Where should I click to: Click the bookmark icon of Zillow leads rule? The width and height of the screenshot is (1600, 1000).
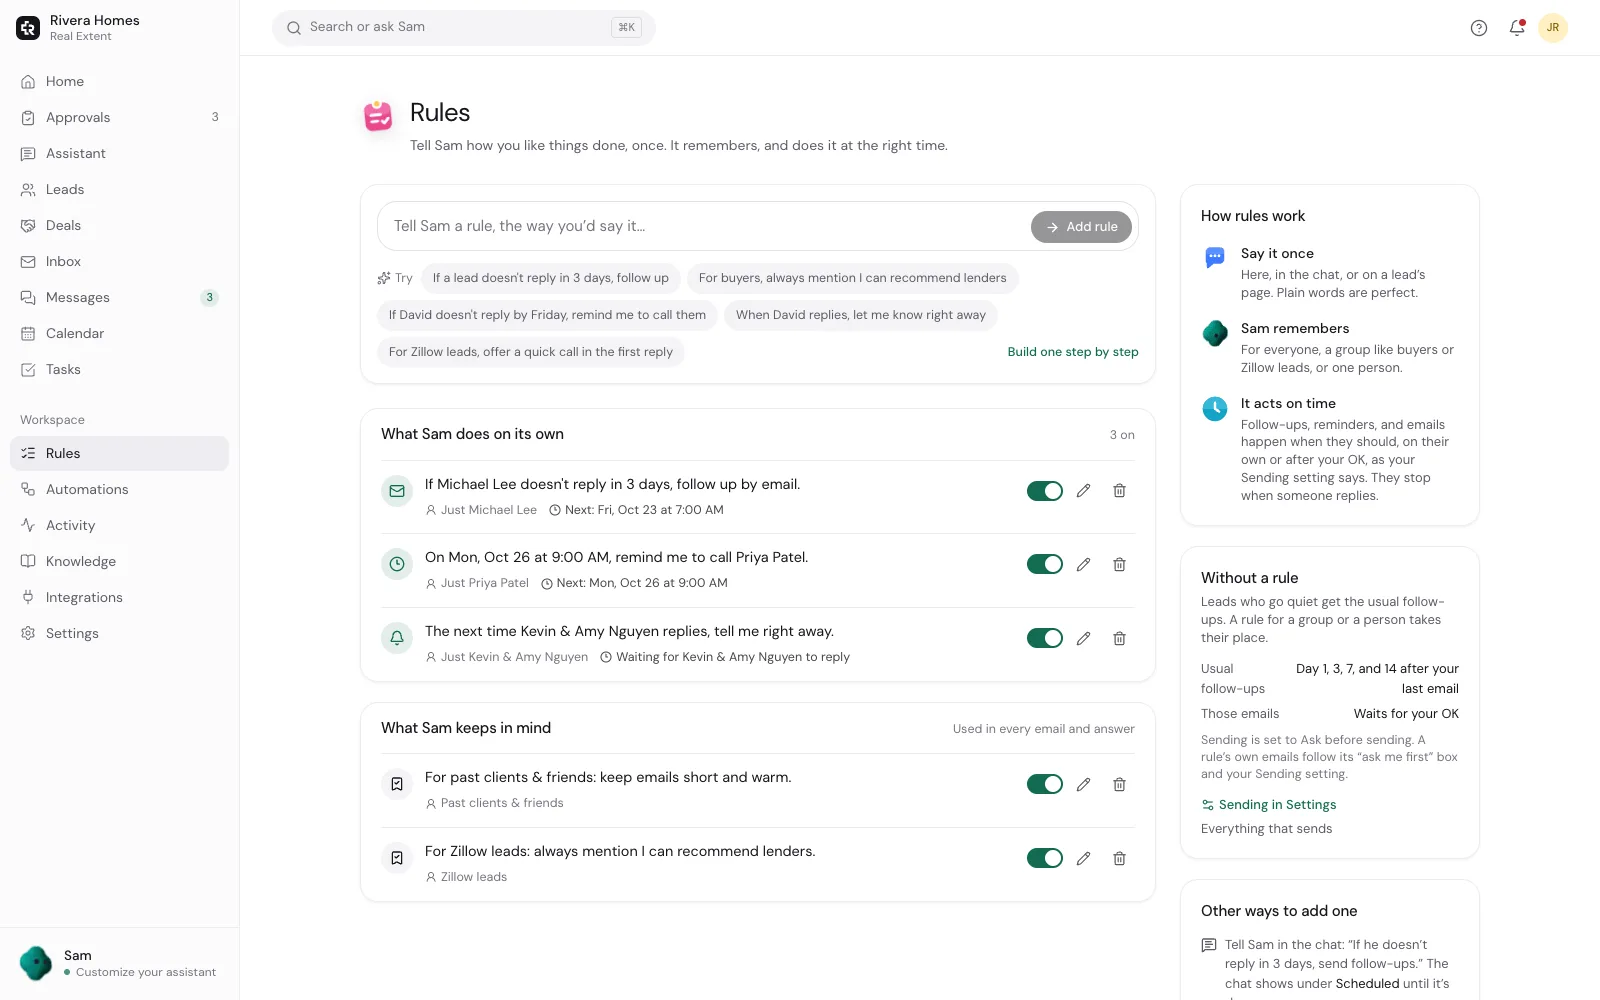[x=397, y=858]
